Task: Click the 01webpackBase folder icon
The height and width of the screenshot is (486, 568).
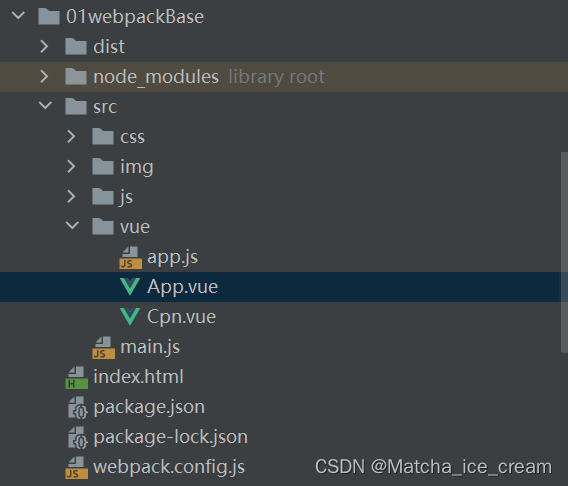Action: click(49, 17)
